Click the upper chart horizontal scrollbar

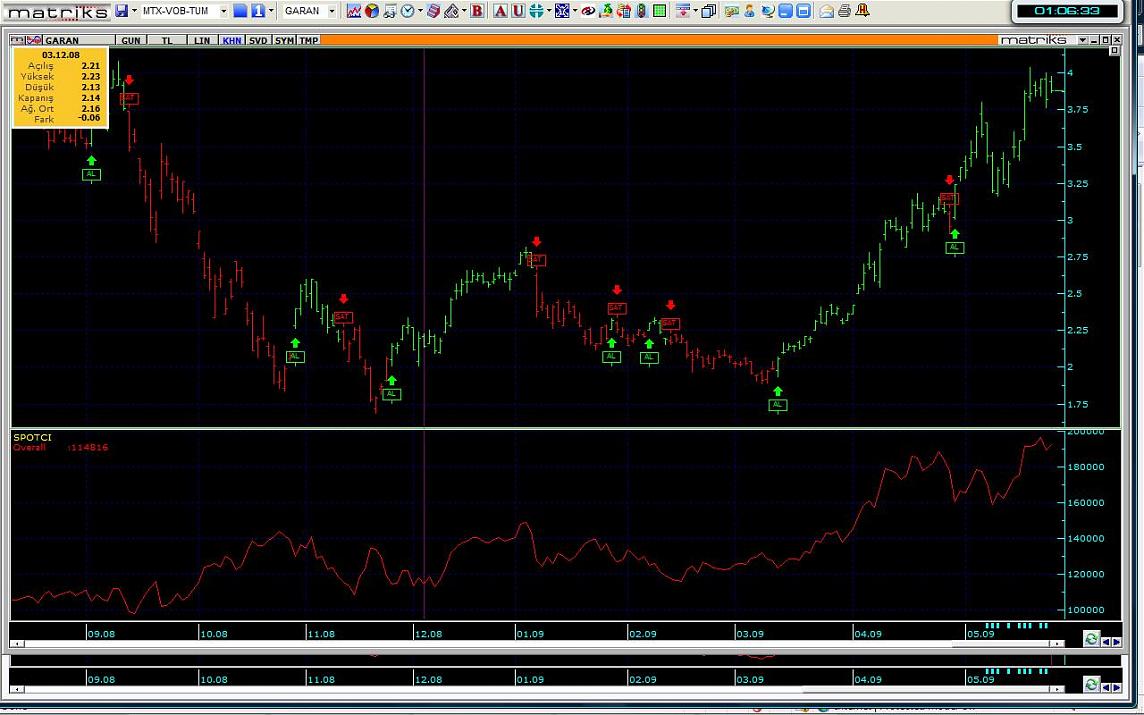pyautogui.click(x=540, y=643)
